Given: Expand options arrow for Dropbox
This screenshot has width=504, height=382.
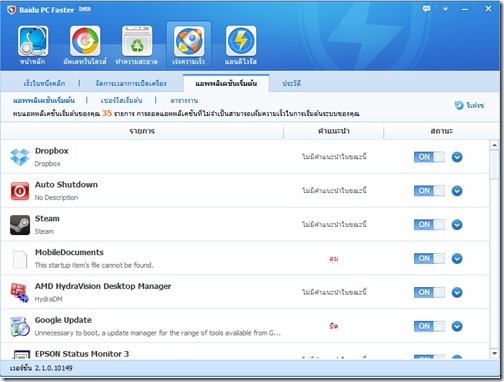Looking at the screenshot, I should click(x=457, y=157).
